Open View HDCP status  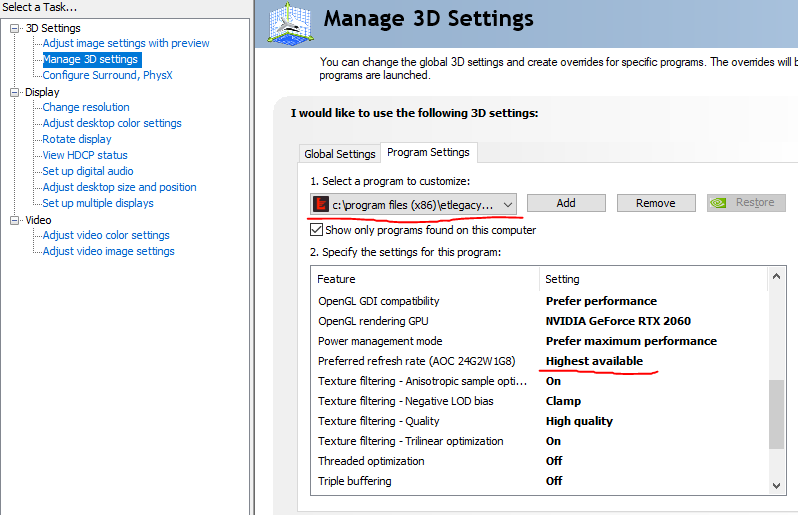[x=85, y=155]
